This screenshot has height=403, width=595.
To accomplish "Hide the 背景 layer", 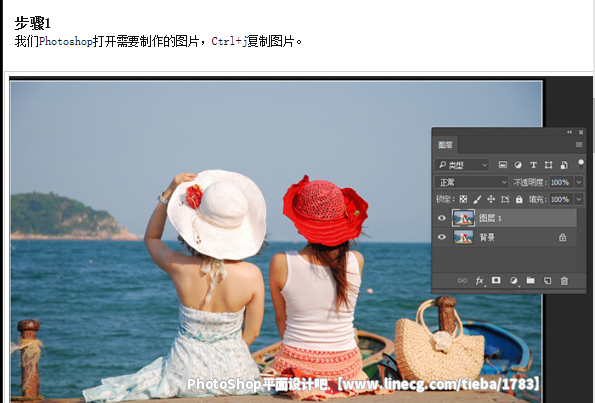I will [x=441, y=237].
